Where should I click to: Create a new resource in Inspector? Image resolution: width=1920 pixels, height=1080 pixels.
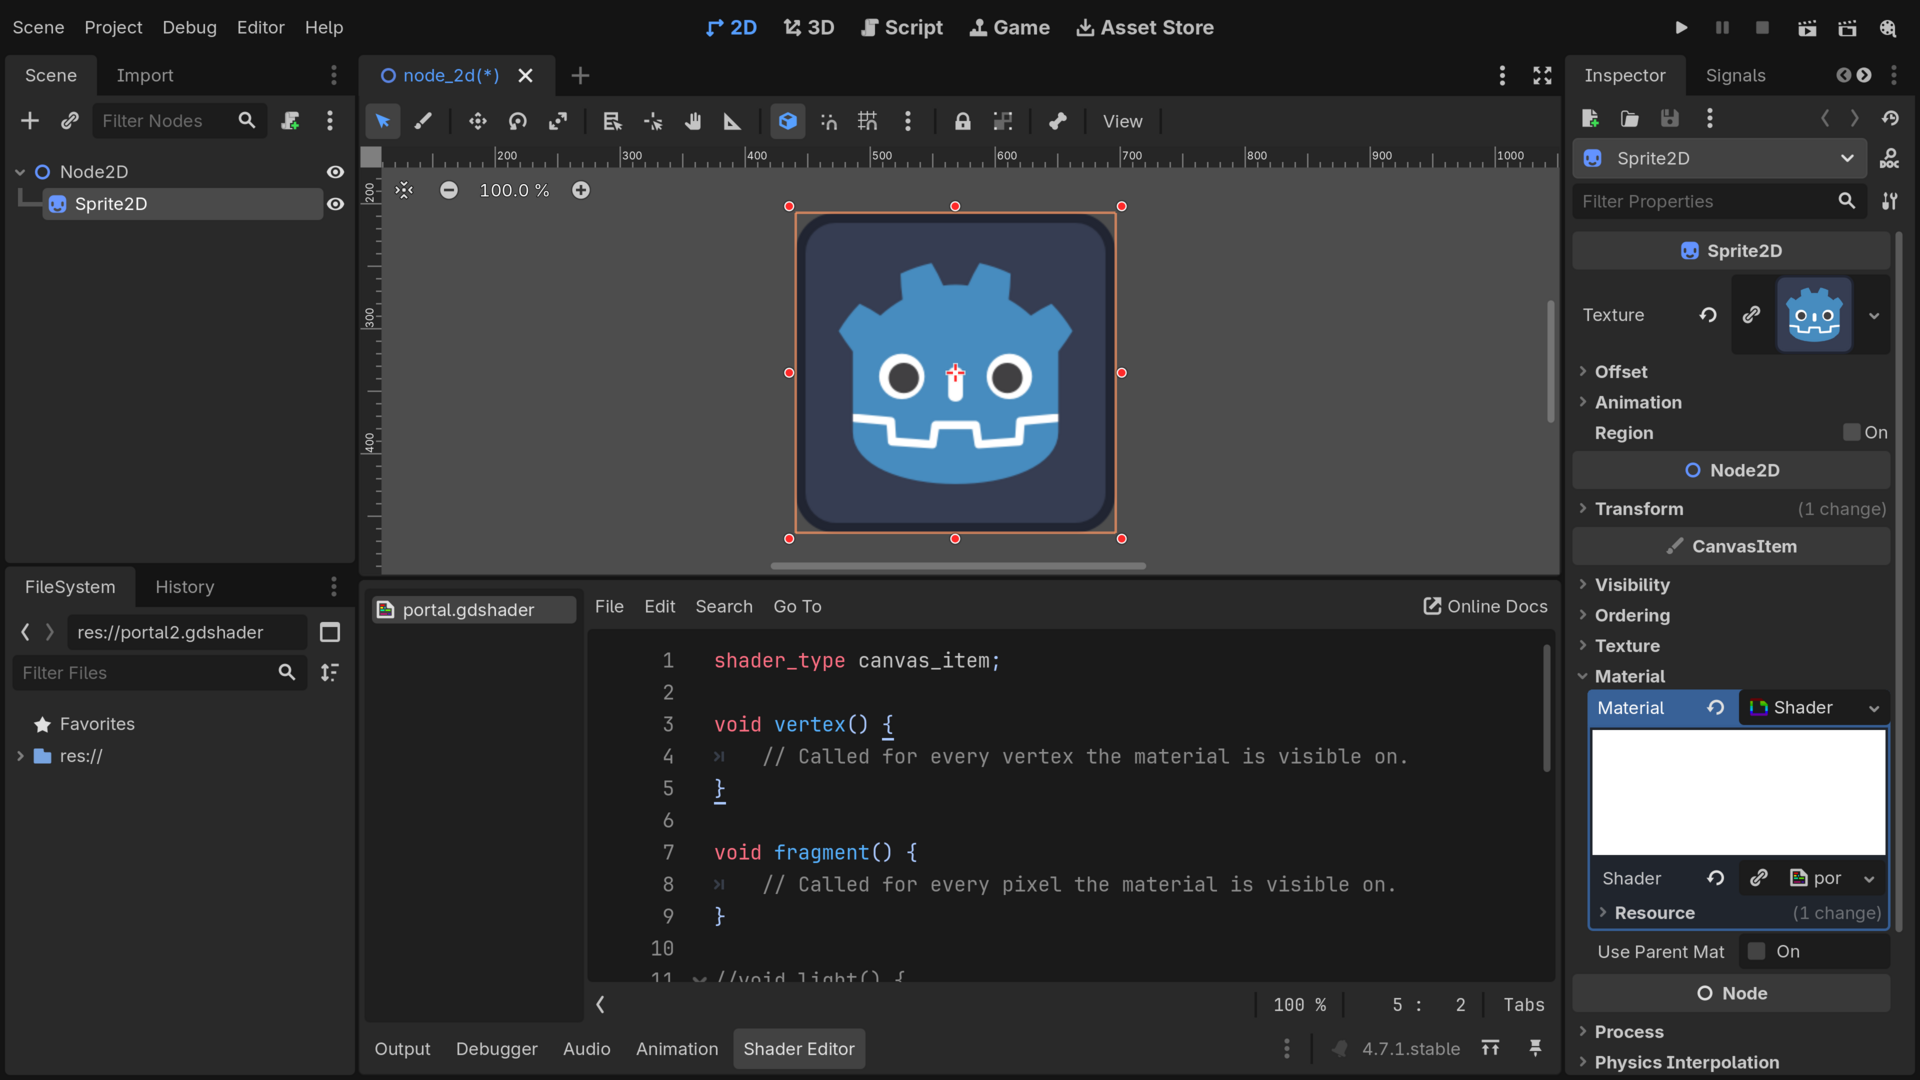pos(1590,119)
